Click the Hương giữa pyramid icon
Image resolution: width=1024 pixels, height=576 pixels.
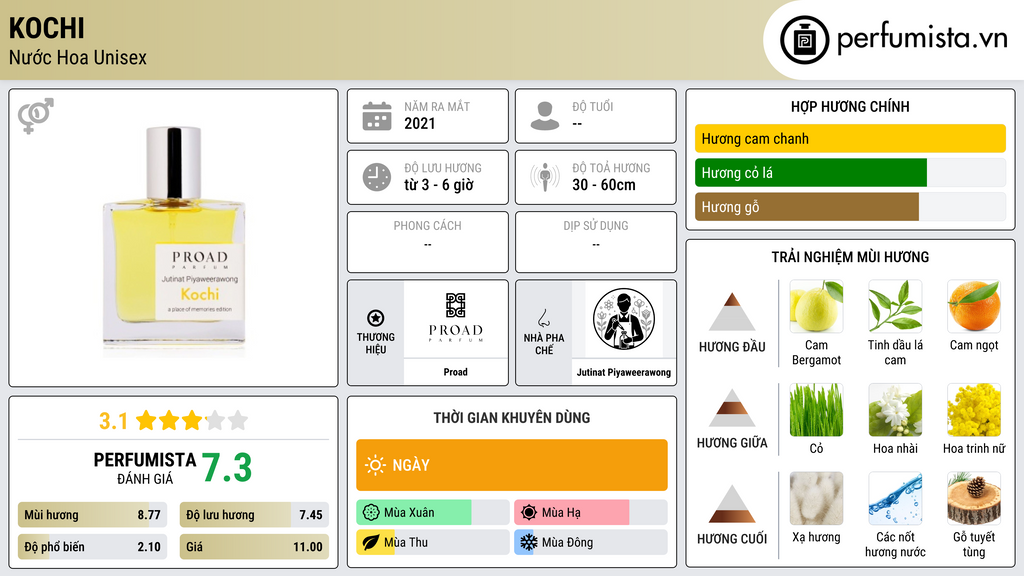732,408
